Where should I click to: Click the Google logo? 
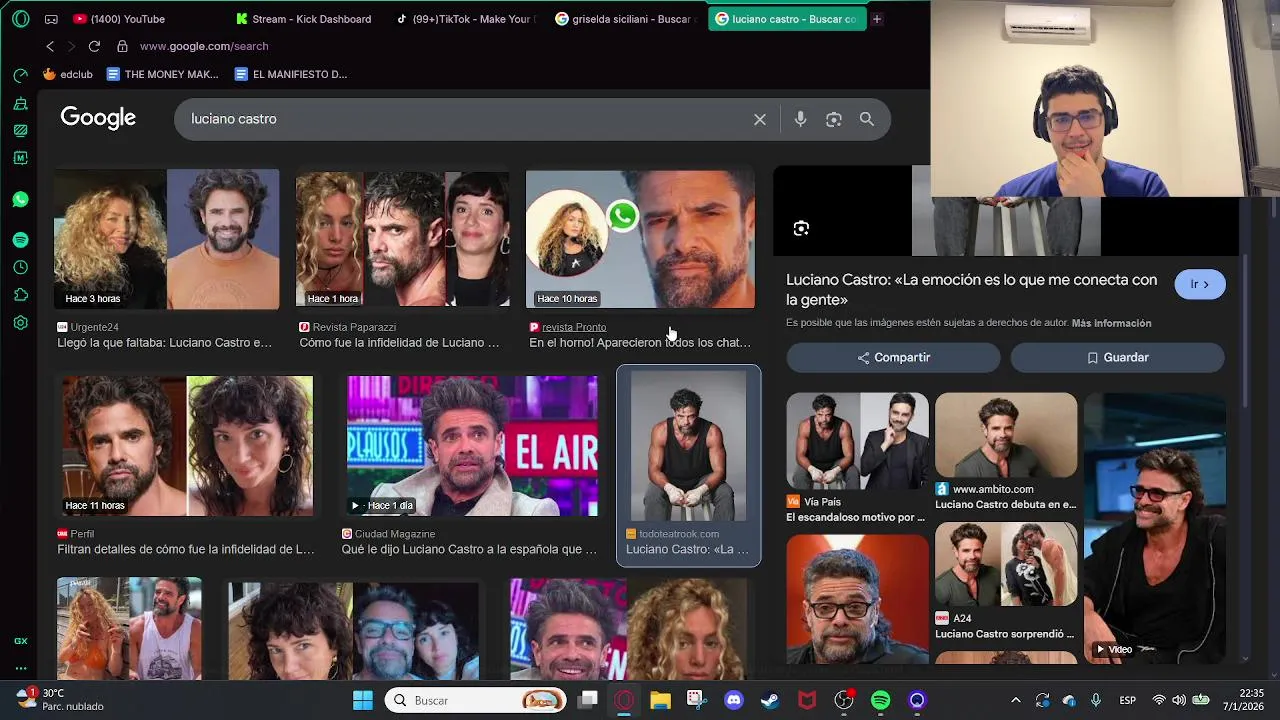[98, 118]
